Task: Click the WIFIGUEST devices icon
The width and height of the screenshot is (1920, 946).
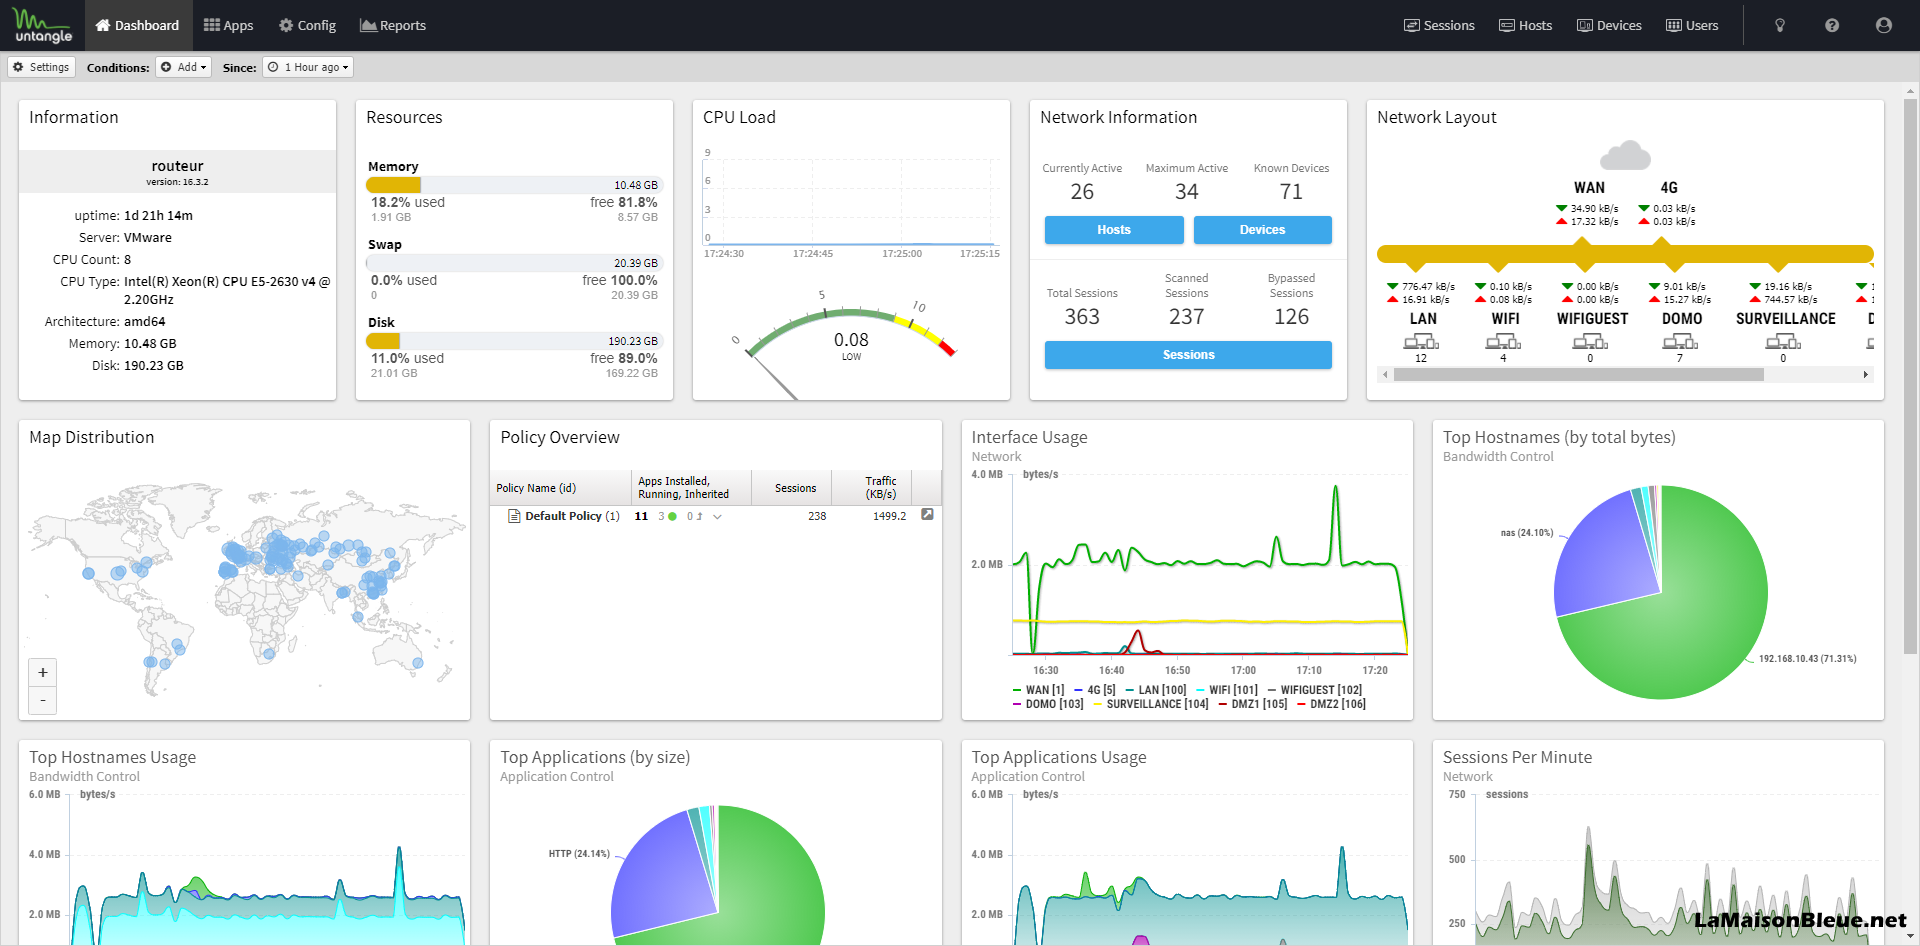Action: click(x=1590, y=342)
